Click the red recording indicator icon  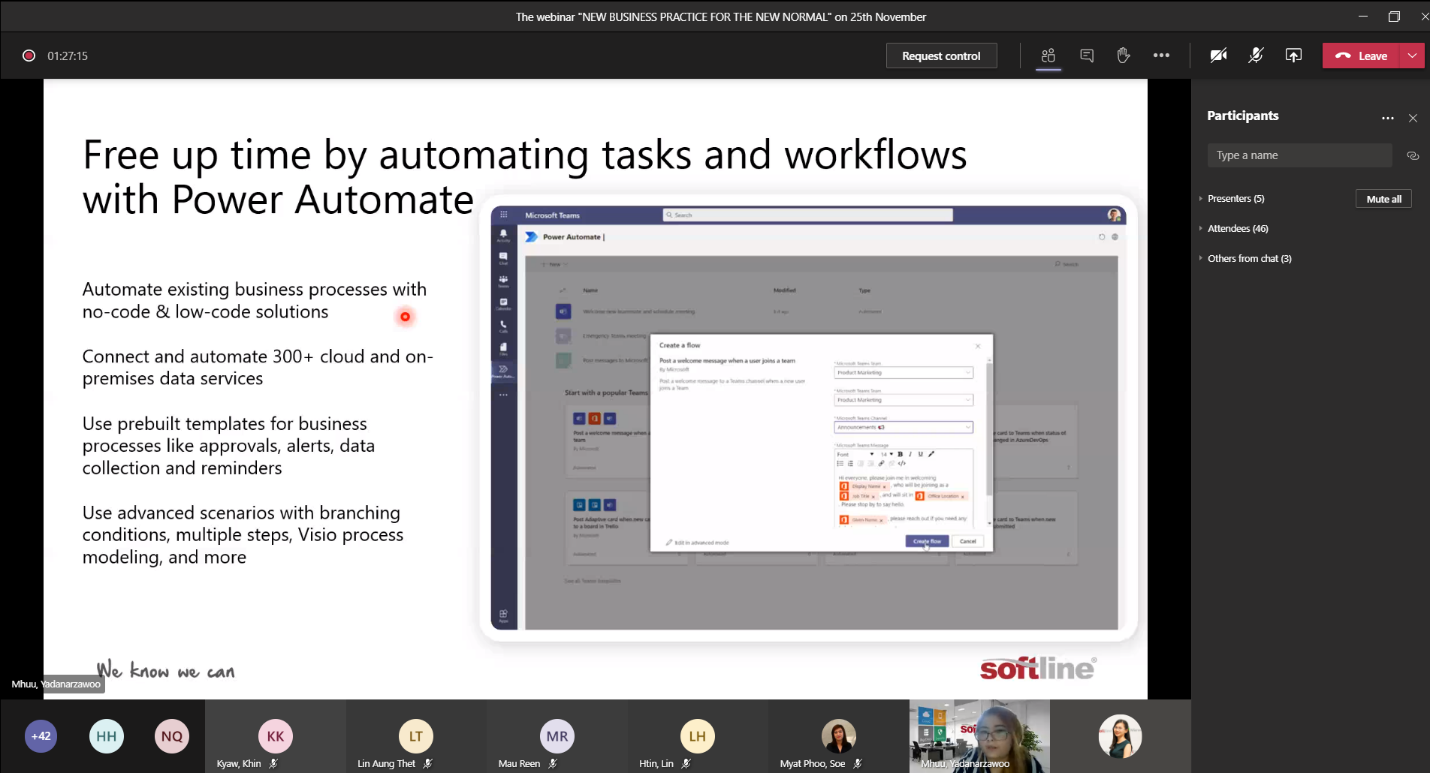point(29,56)
